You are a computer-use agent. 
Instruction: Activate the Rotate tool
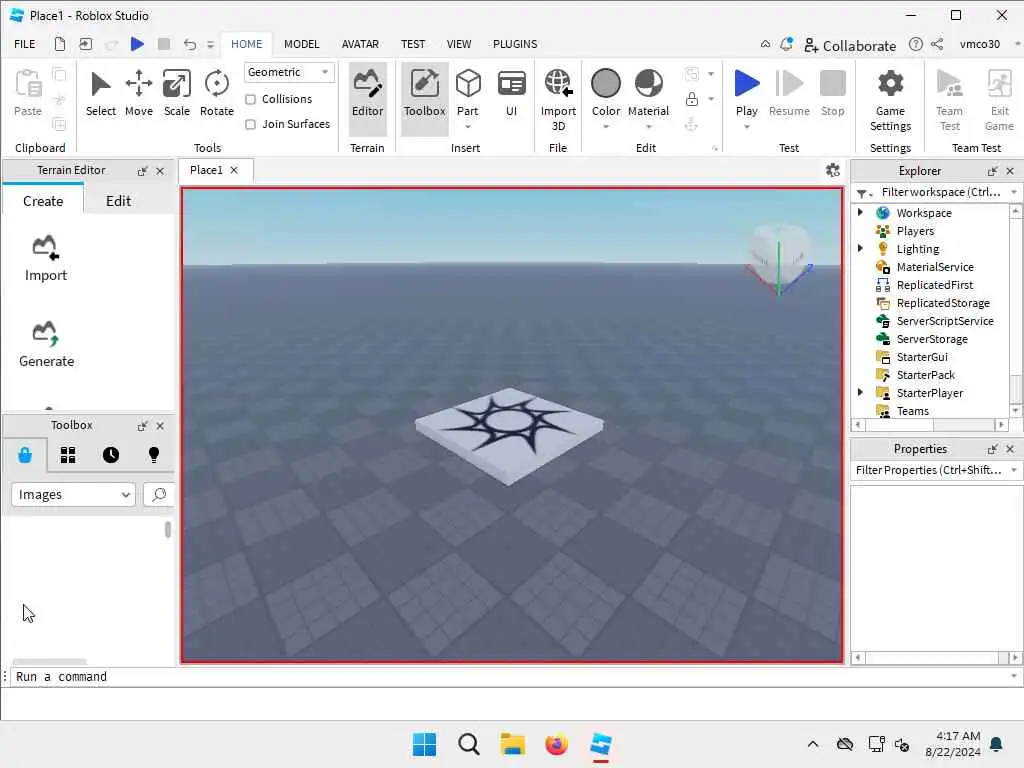[x=216, y=93]
